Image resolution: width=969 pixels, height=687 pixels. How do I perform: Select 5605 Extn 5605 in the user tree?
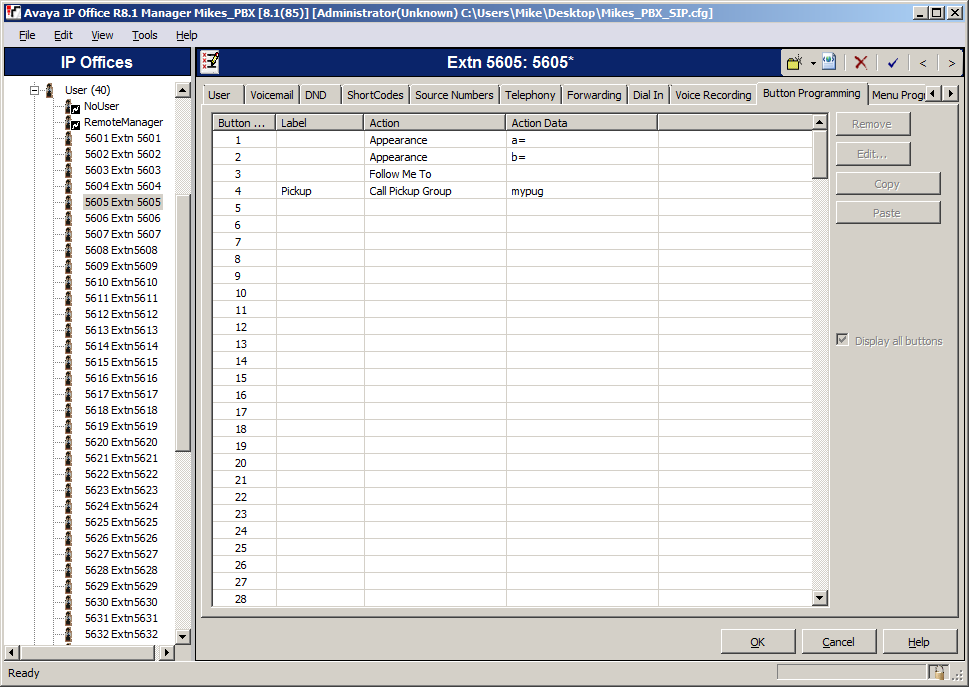(x=122, y=202)
